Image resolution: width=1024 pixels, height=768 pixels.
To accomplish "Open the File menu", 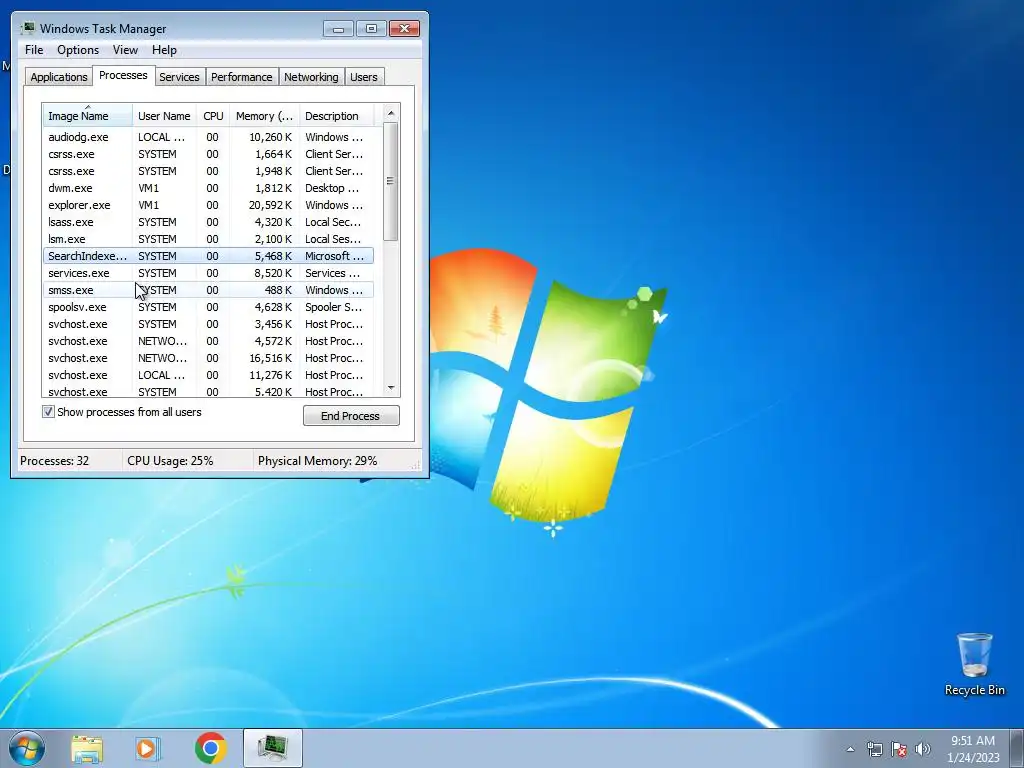I will [34, 50].
